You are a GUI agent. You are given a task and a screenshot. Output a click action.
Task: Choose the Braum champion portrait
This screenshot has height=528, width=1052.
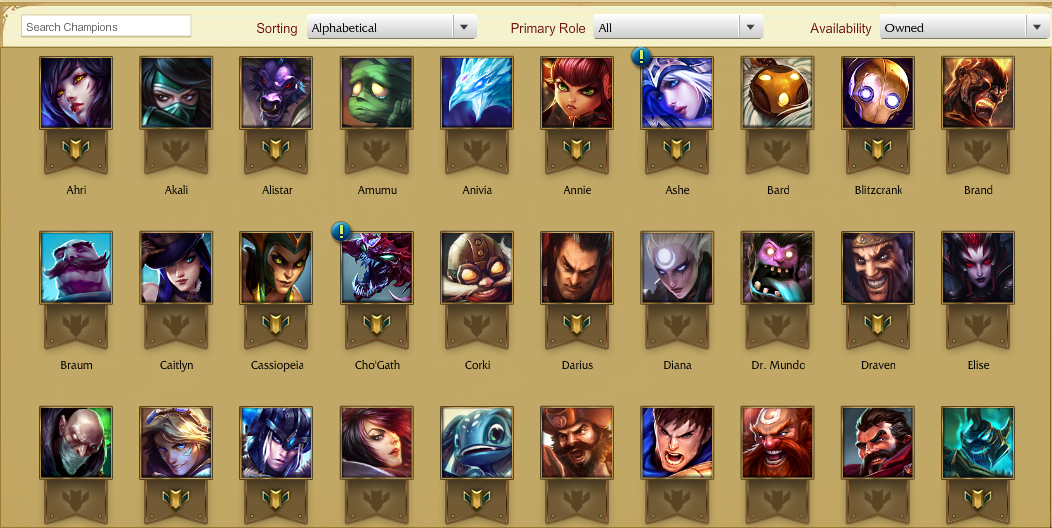76,268
